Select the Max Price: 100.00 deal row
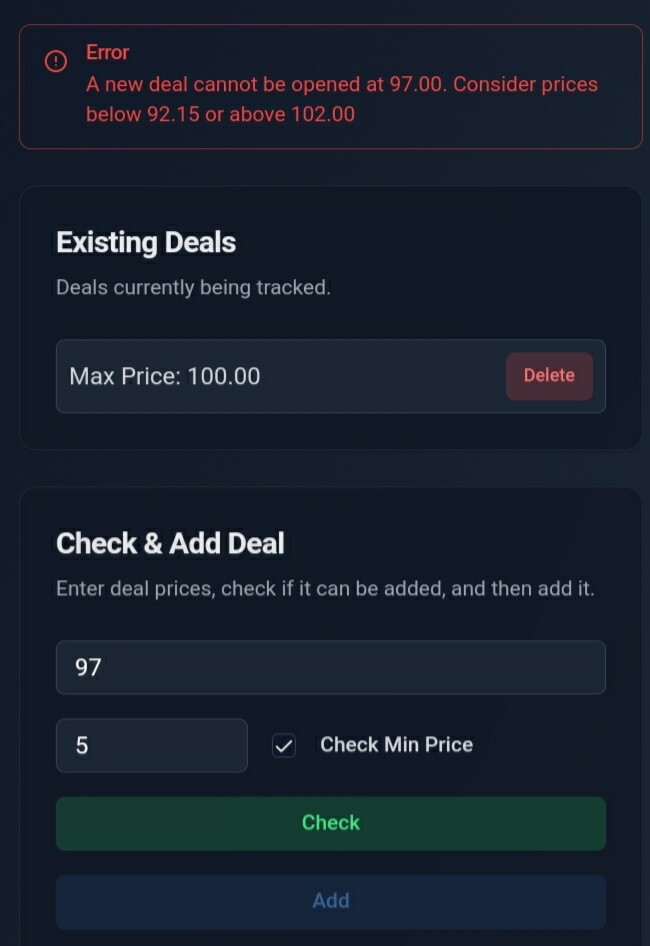 [331, 376]
